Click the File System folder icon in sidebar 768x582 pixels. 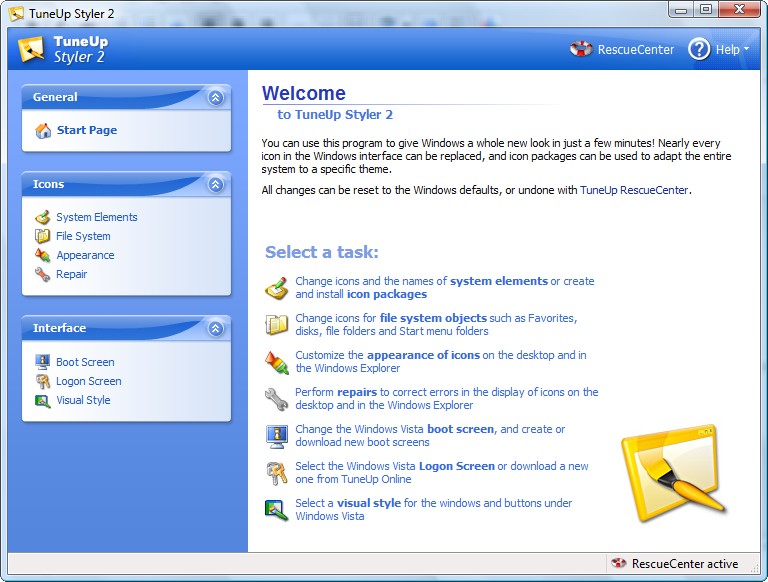[42, 236]
